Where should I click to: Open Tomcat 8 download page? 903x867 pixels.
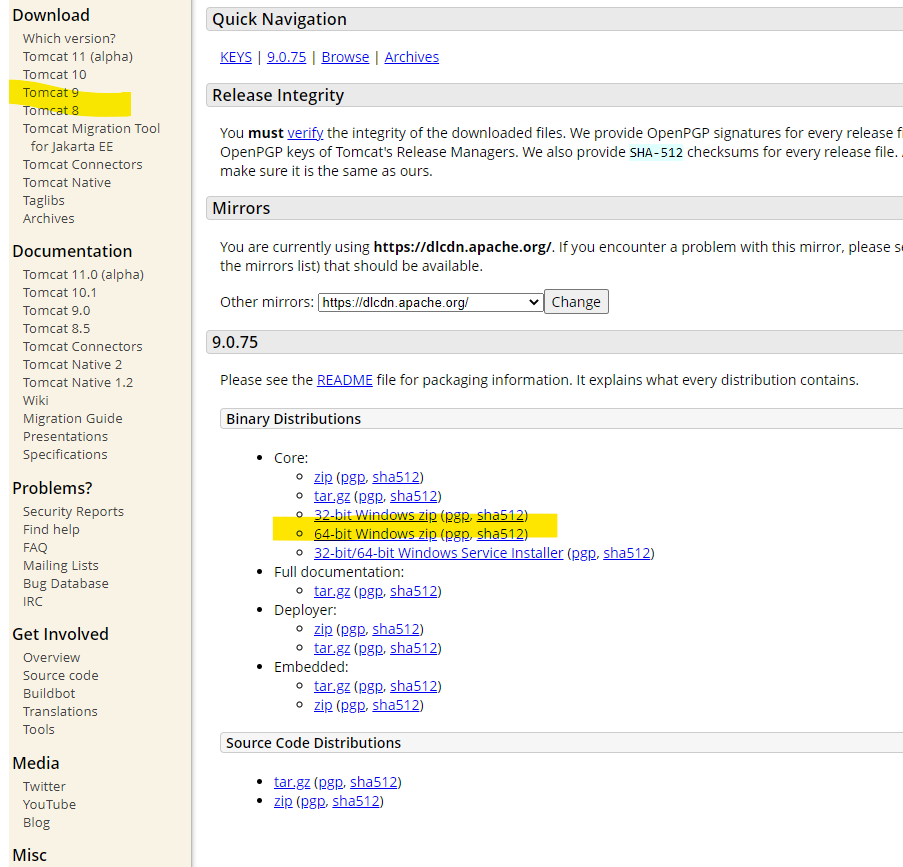pos(51,110)
